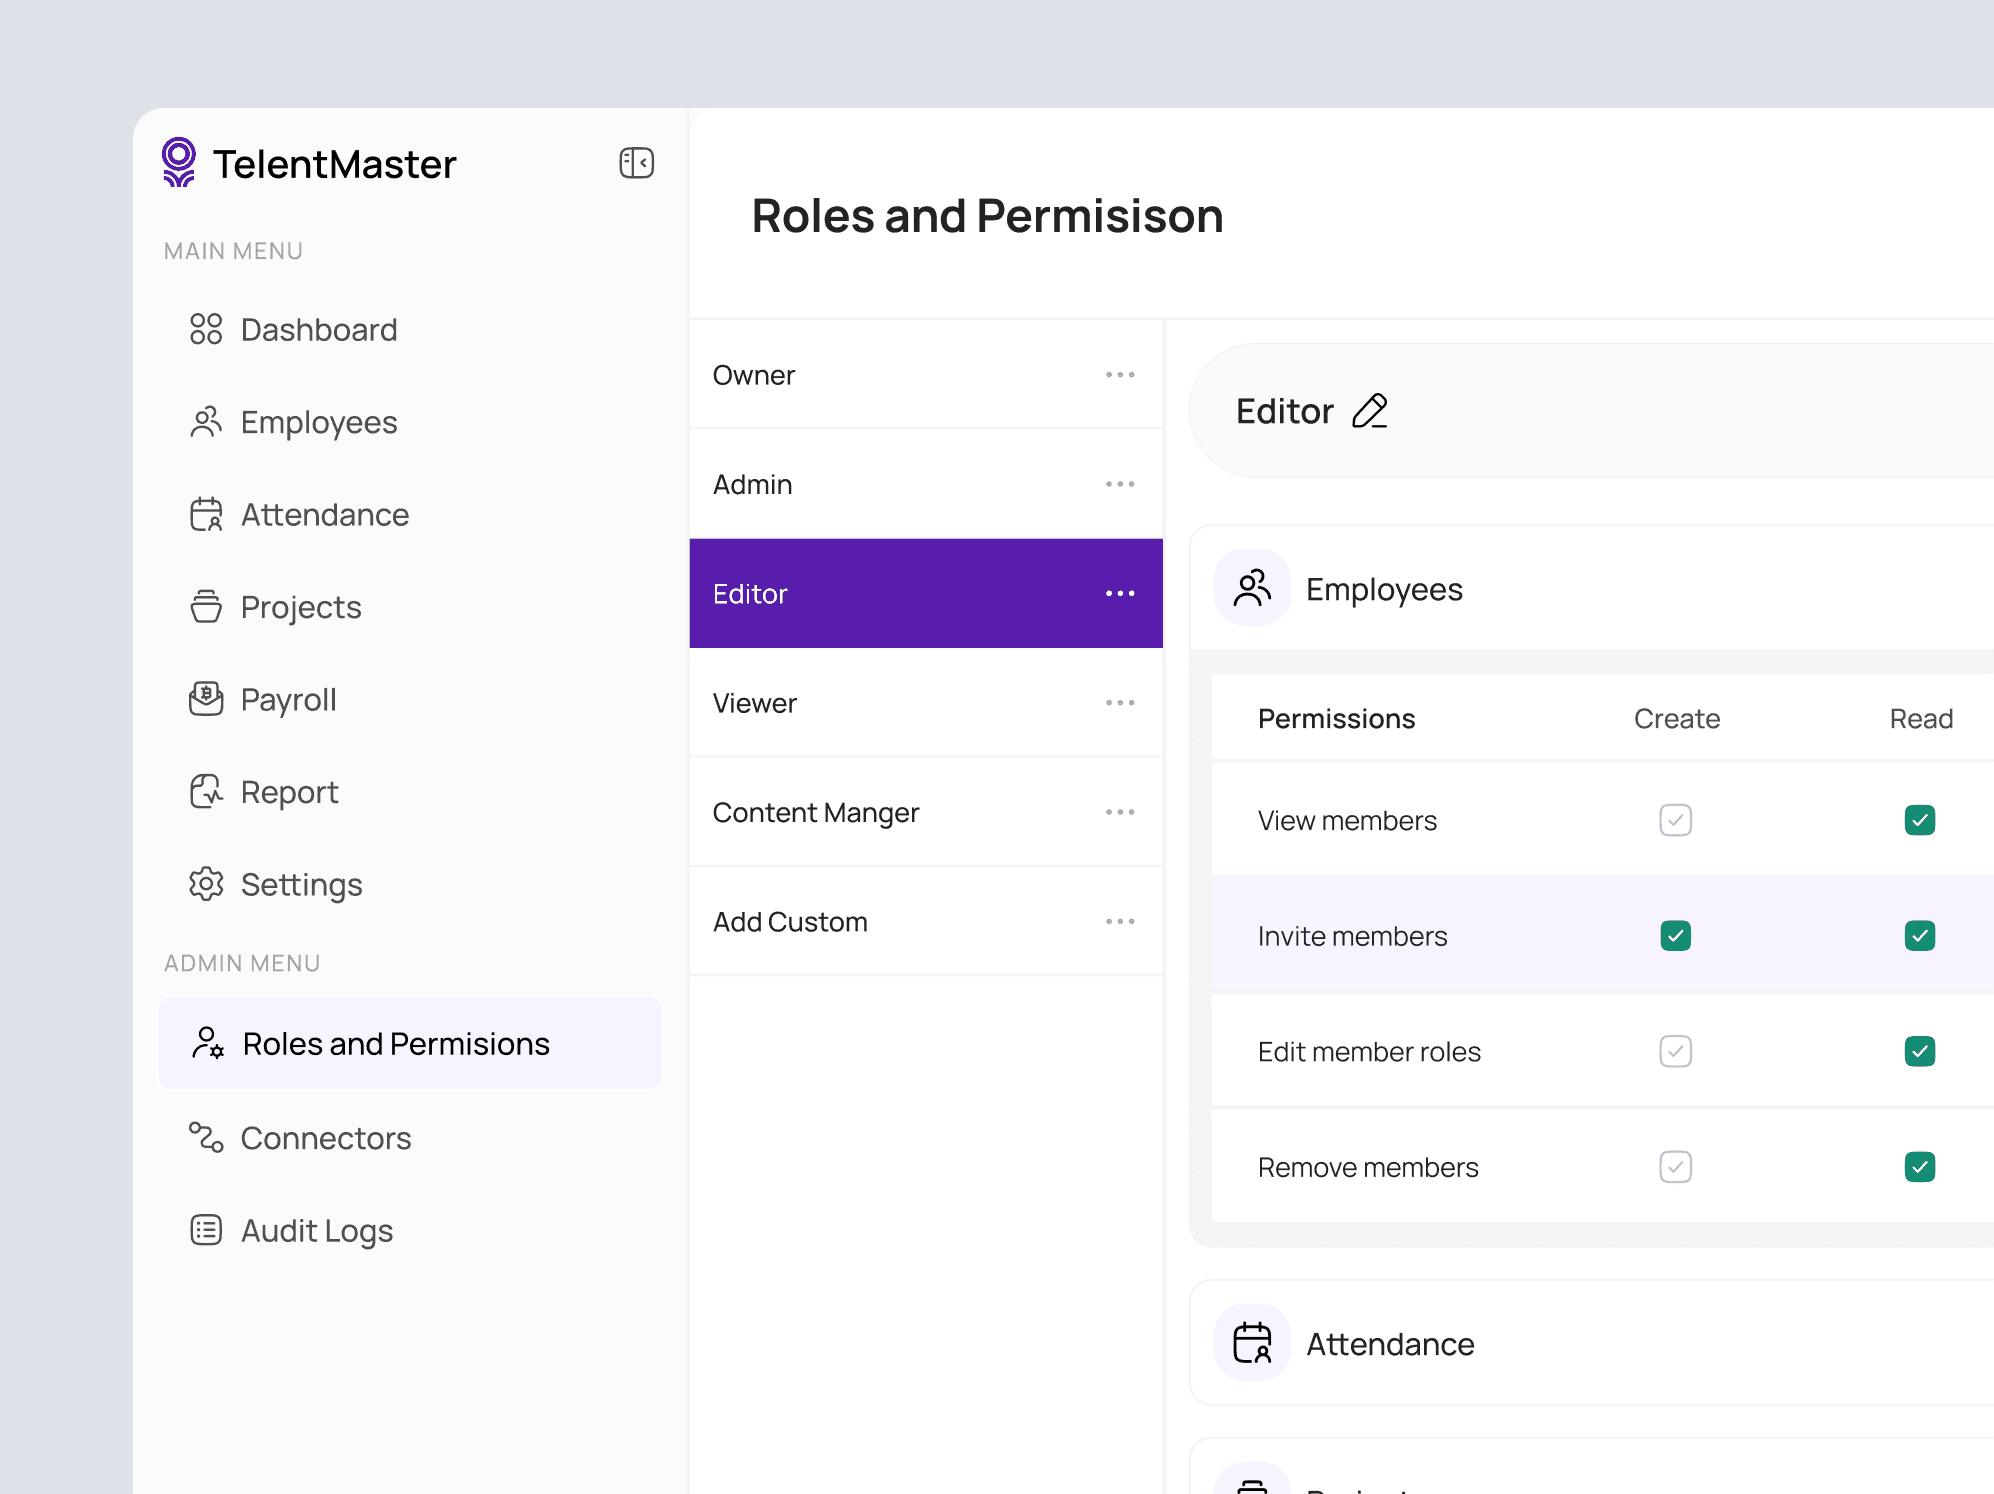Click the Attendance section calendar icon
The image size is (1994, 1494).
(x=1252, y=1343)
